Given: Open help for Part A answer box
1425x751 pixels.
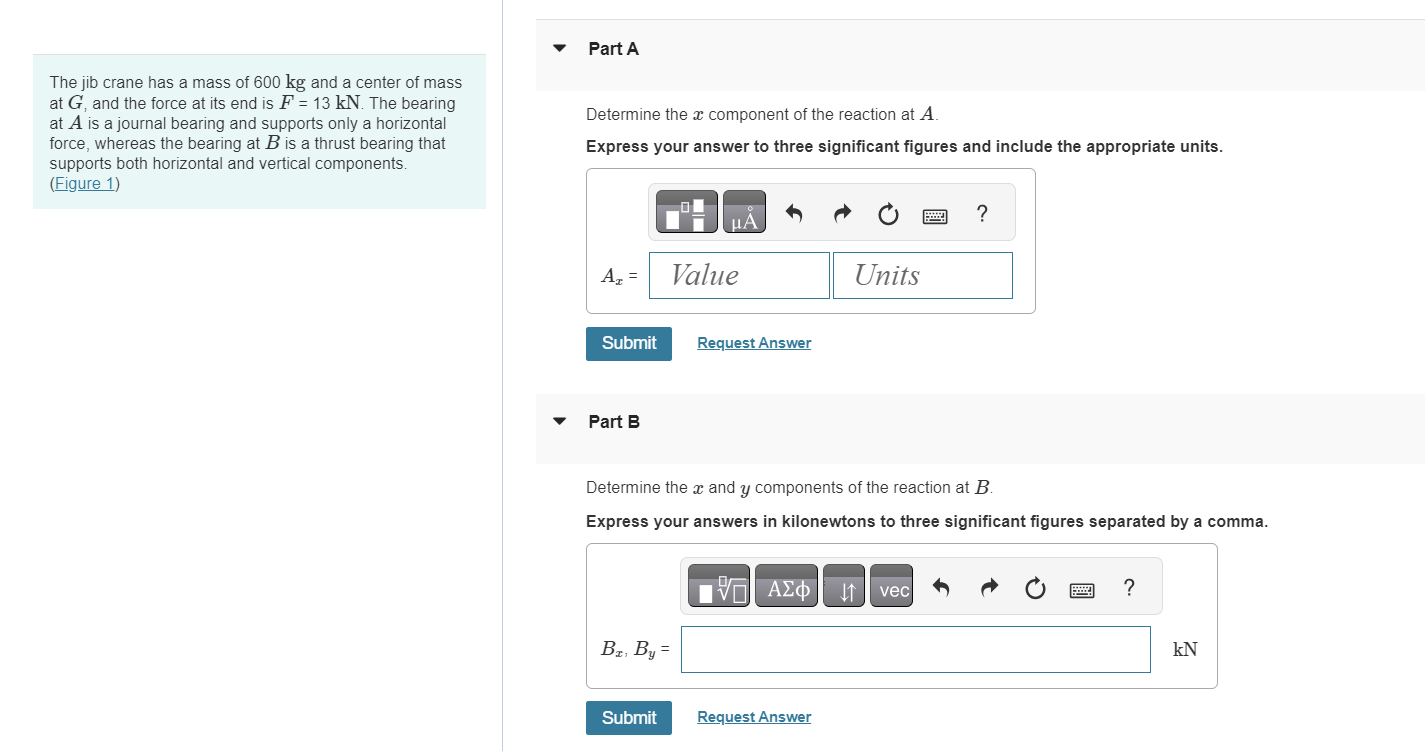Looking at the screenshot, I should pos(982,213).
